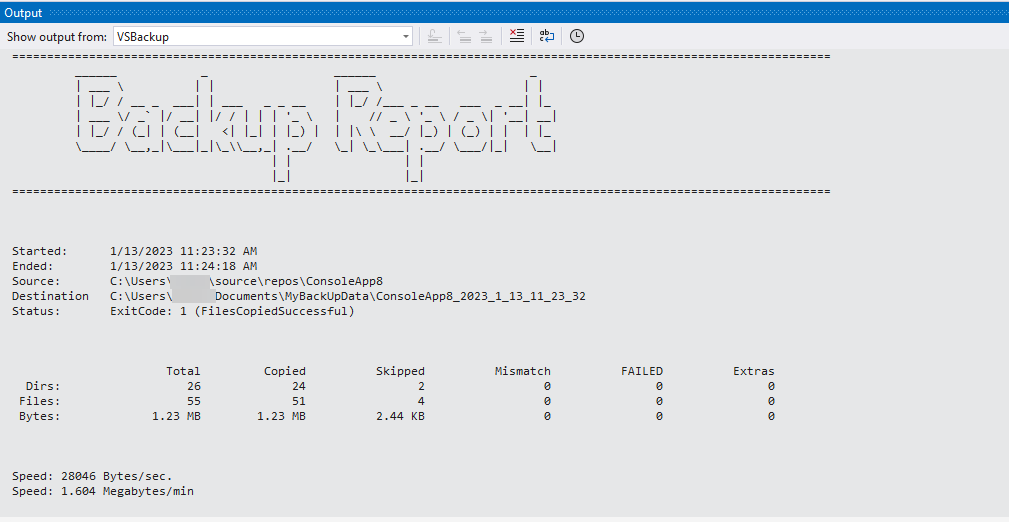Open the Show output from dropdown arrow
Image resolution: width=1009 pixels, height=522 pixels.
coord(405,36)
